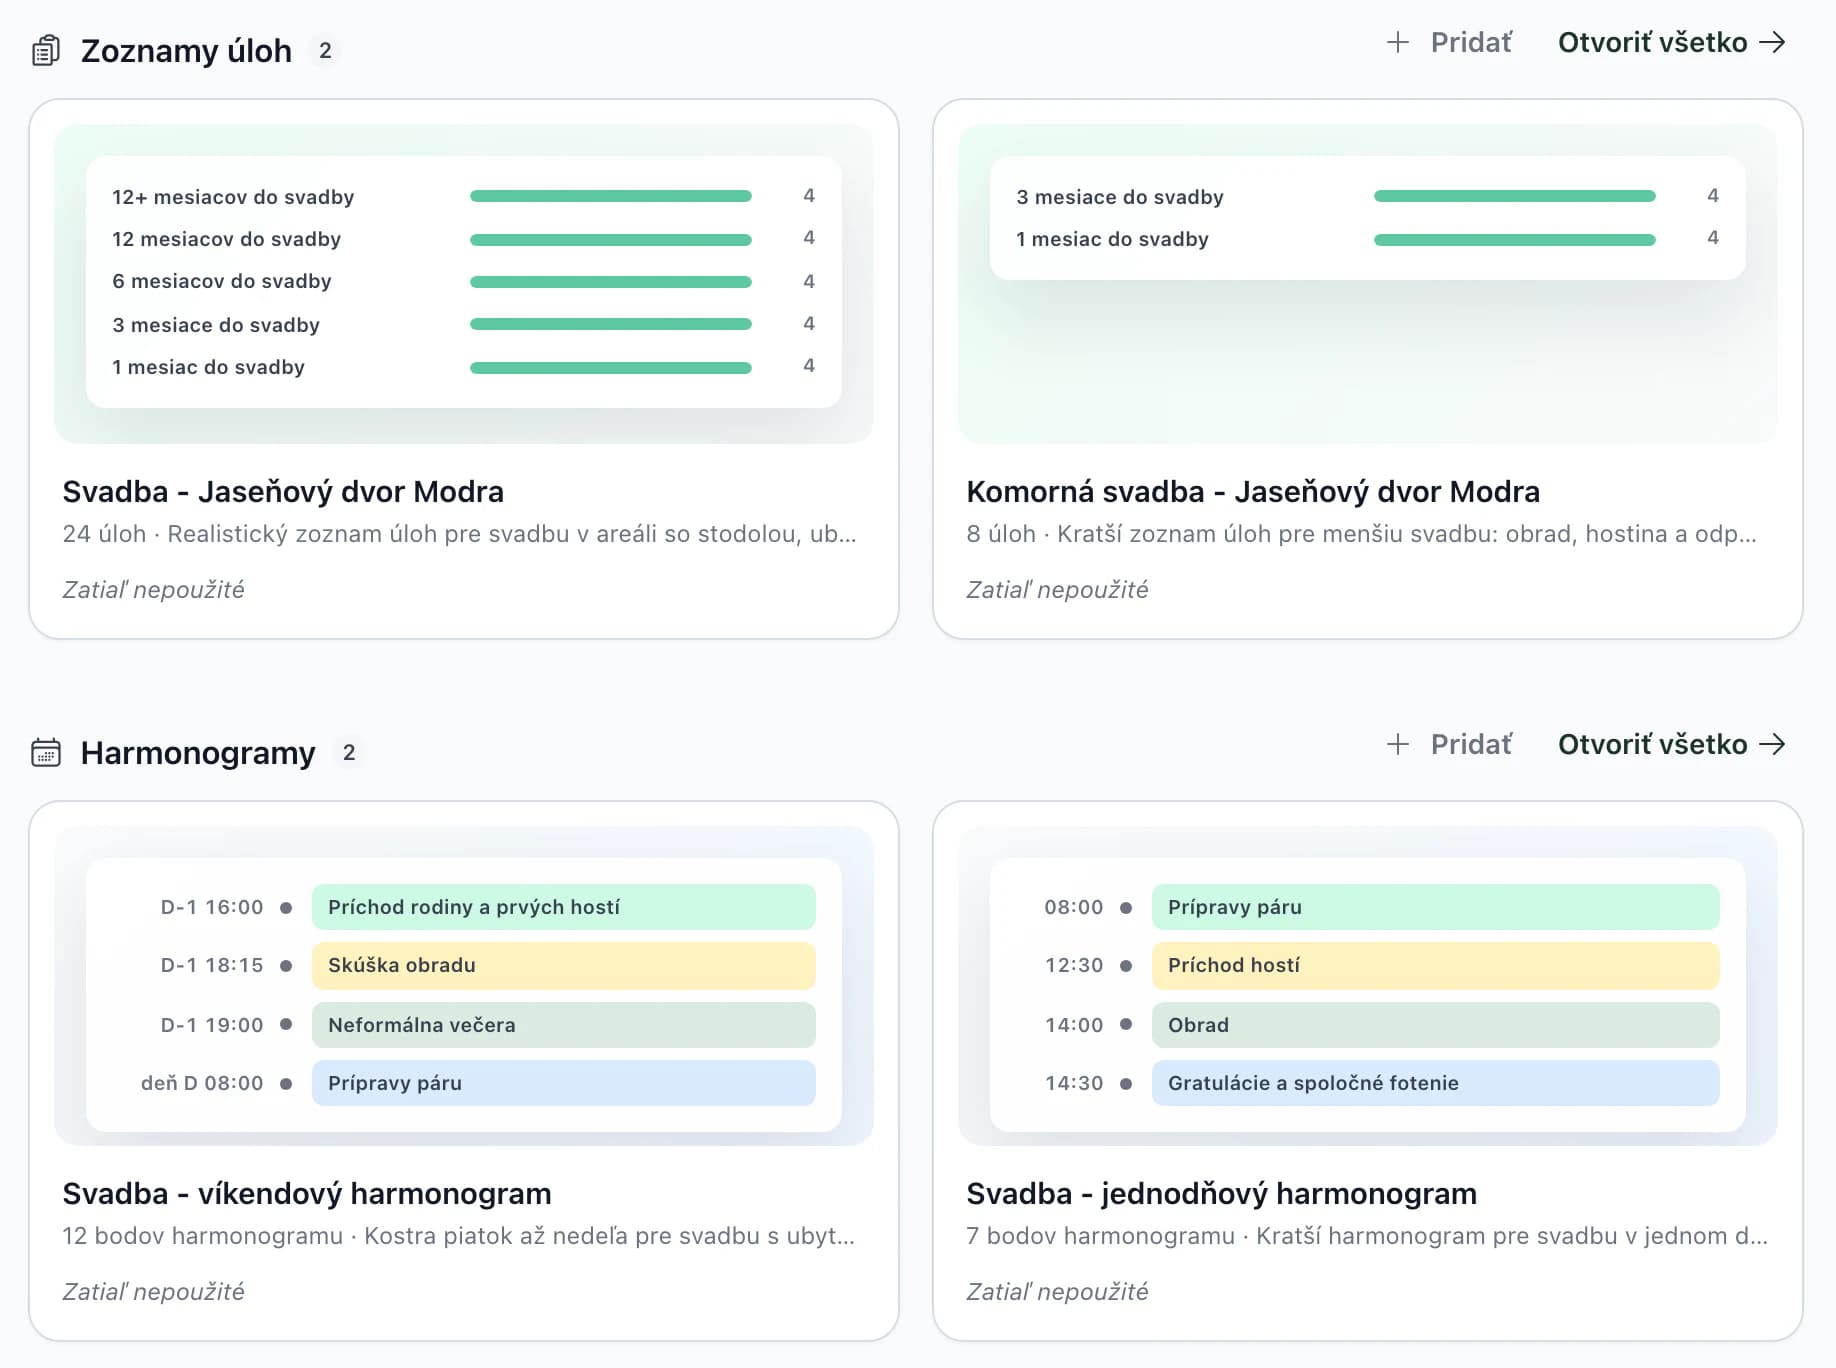Click the deň D 08:00 time label

point(202,1083)
